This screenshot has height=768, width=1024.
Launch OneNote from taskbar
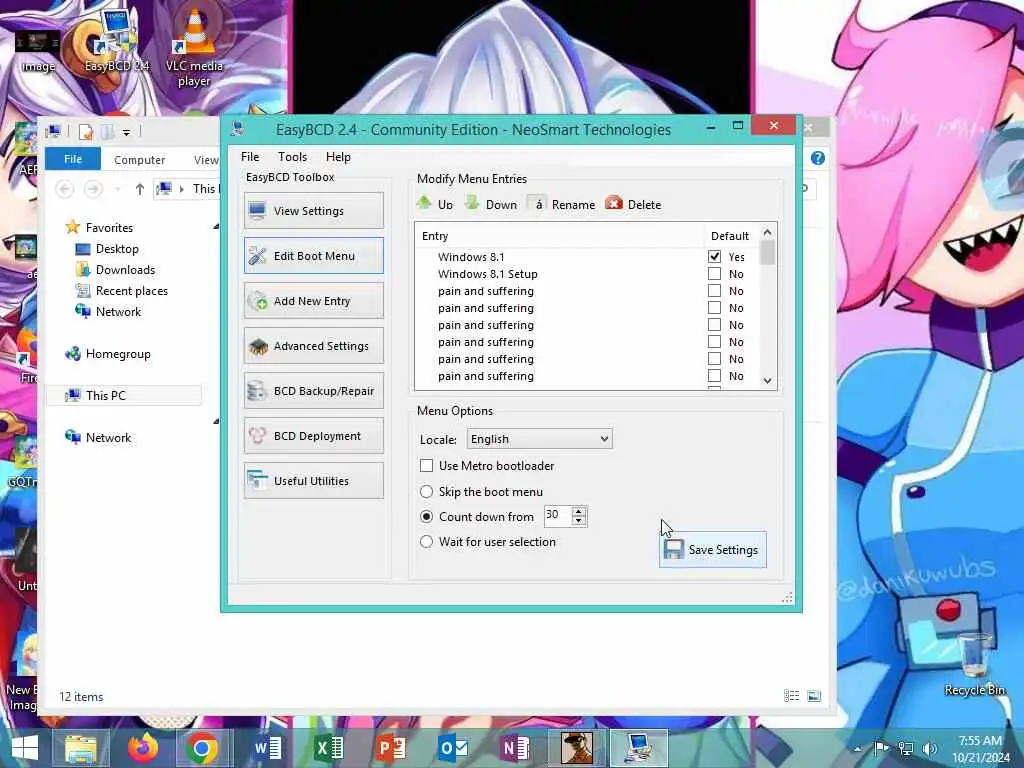[x=515, y=748]
